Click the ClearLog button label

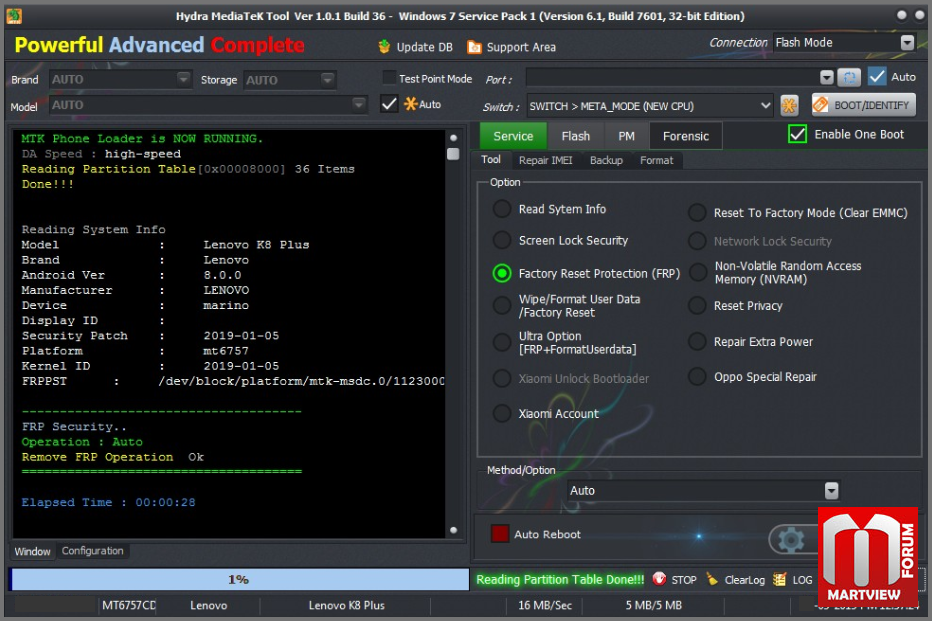pyautogui.click(x=744, y=579)
